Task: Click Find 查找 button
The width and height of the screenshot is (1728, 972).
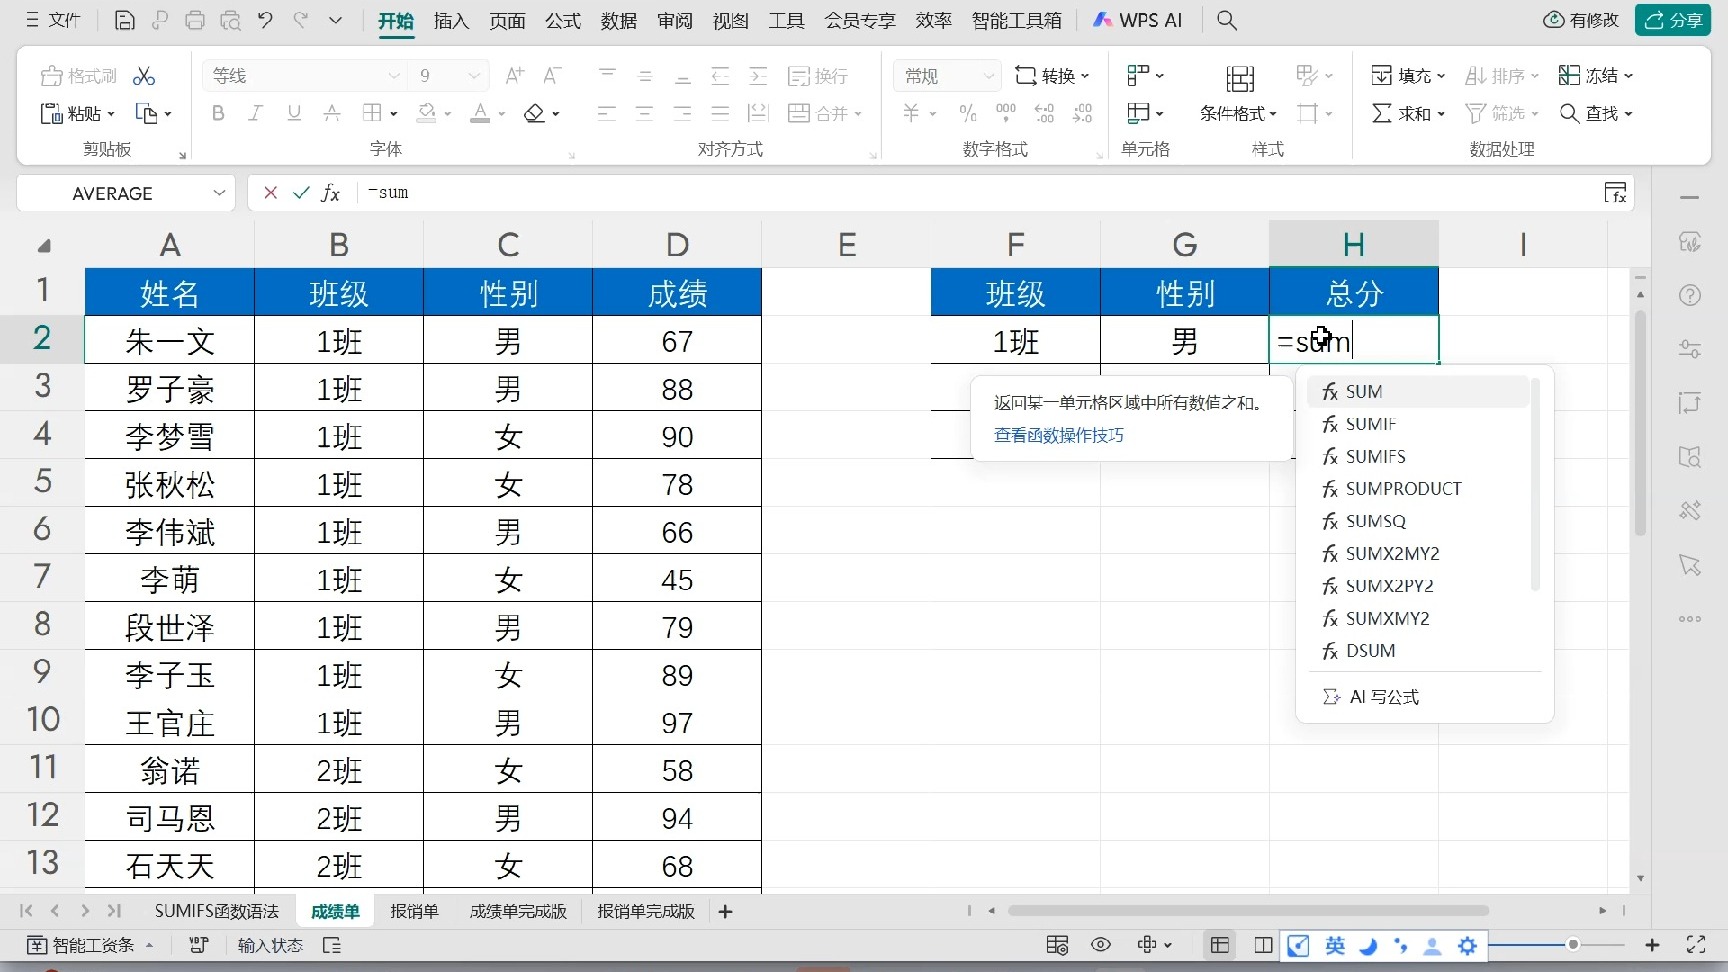Action: (x=1595, y=113)
